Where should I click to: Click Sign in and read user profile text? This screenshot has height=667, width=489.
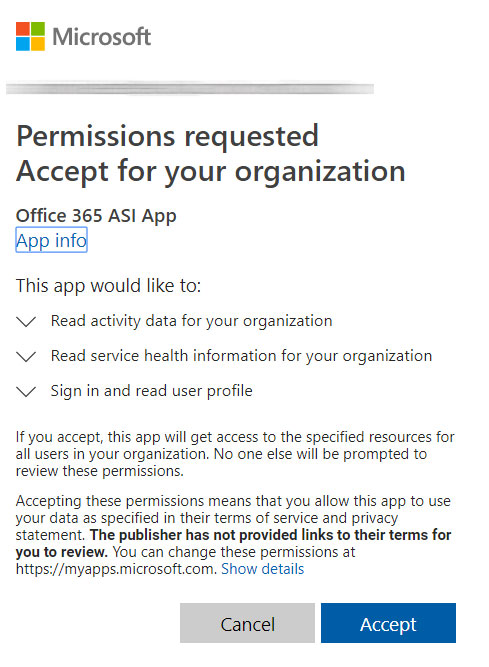[x=151, y=391]
